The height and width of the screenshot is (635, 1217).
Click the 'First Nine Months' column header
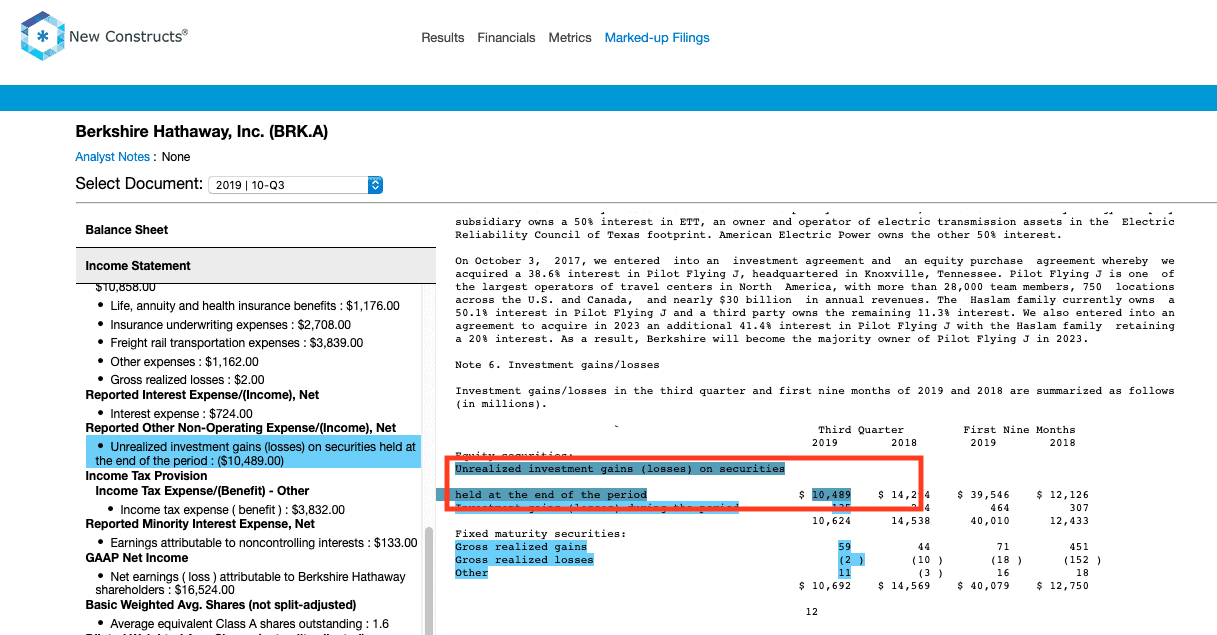pos(1019,430)
